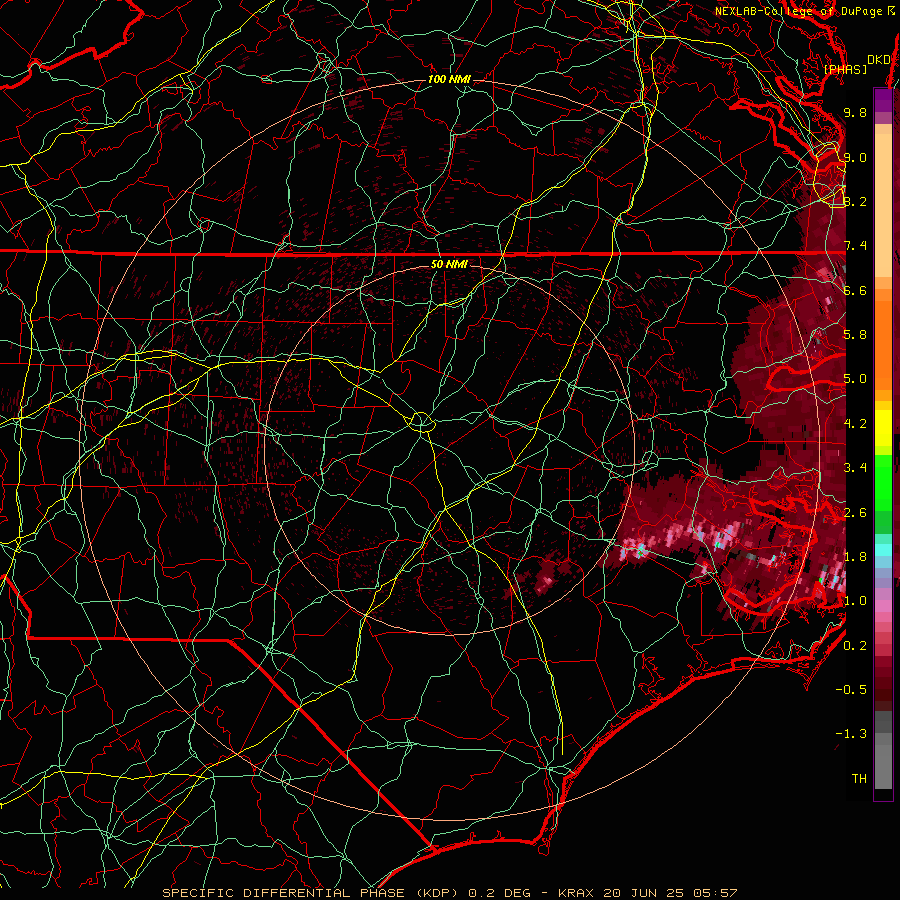900x900 pixels.
Task: Click the -1.3 value on the color scale
Action: point(851,734)
